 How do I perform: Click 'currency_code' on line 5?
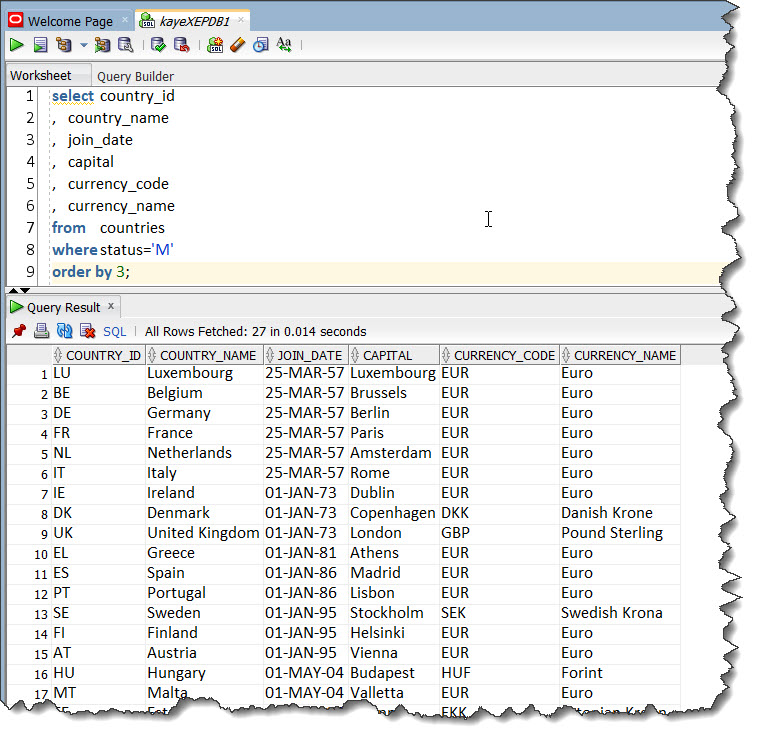(x=118, y=184)
